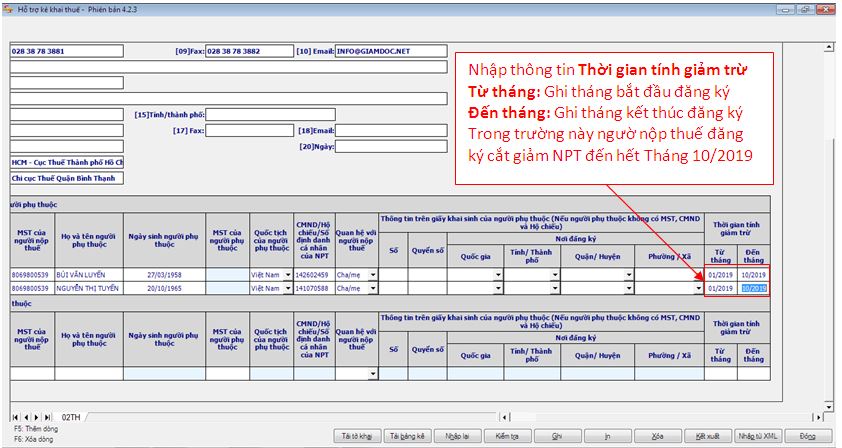Open Quan hệ dropdown for NGUYỄN THỊ TUYẾN
The height and width of the screenshot is (448, 842).
(x=373, y=288)
